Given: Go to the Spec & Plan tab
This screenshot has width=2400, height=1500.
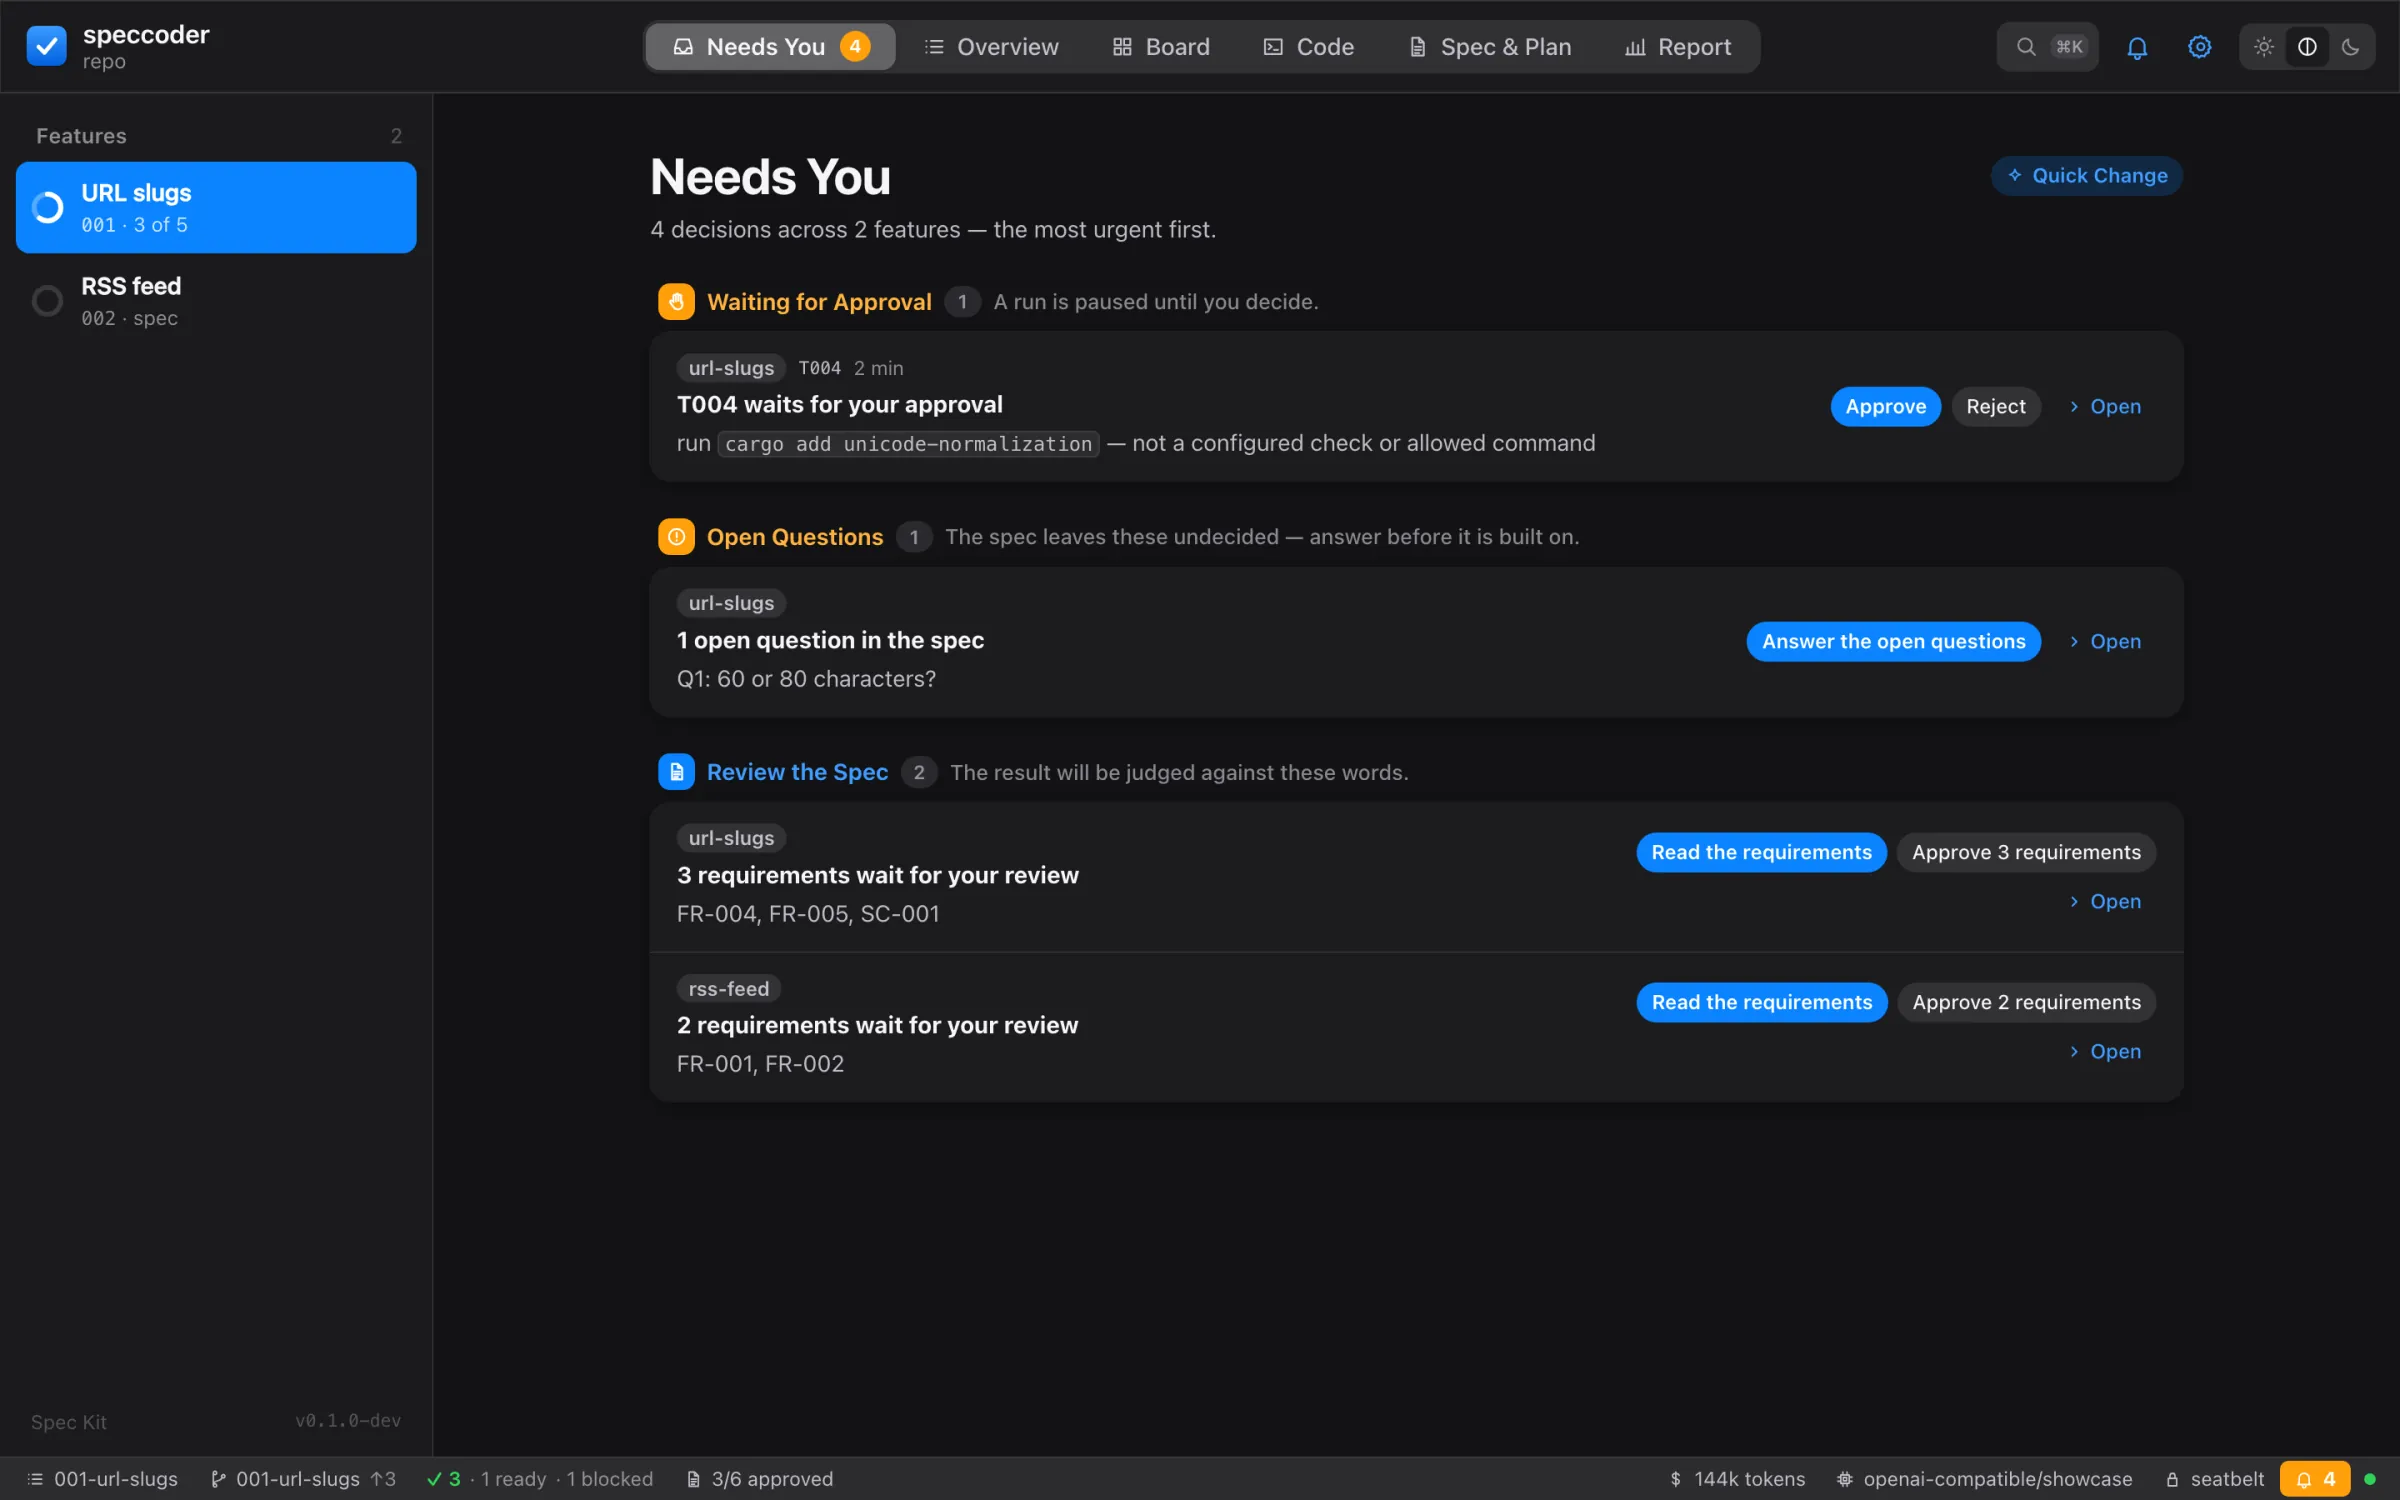Looking at the screenshot, I should tap(1490, 47).
